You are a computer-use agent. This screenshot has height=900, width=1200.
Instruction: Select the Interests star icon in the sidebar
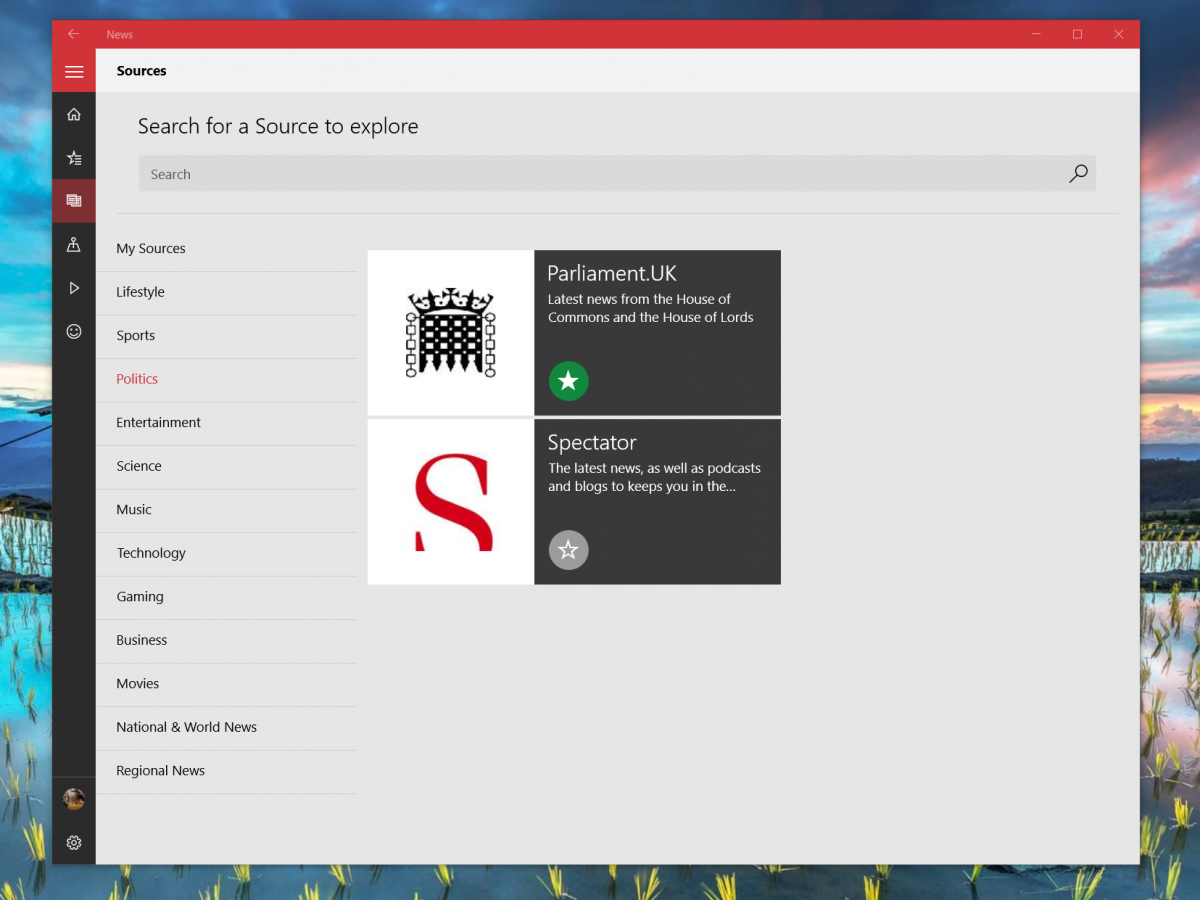point(74,157)
